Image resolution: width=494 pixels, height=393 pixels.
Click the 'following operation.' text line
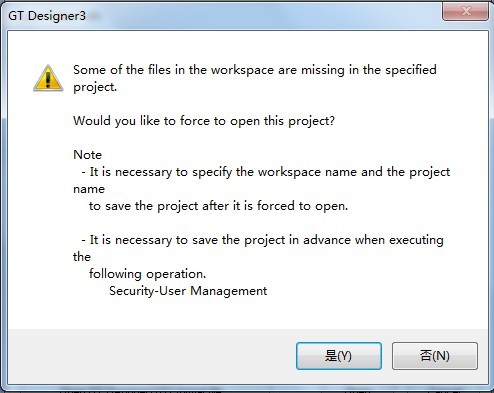147,274
